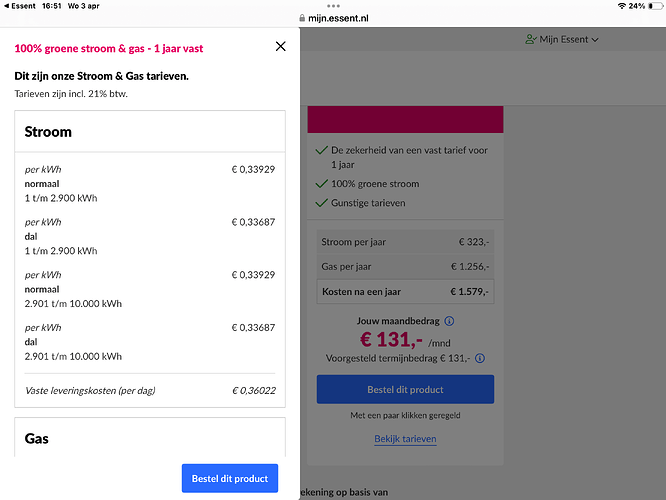
Task: Return to Essent app via back arrow
Action: click(6, 6)
